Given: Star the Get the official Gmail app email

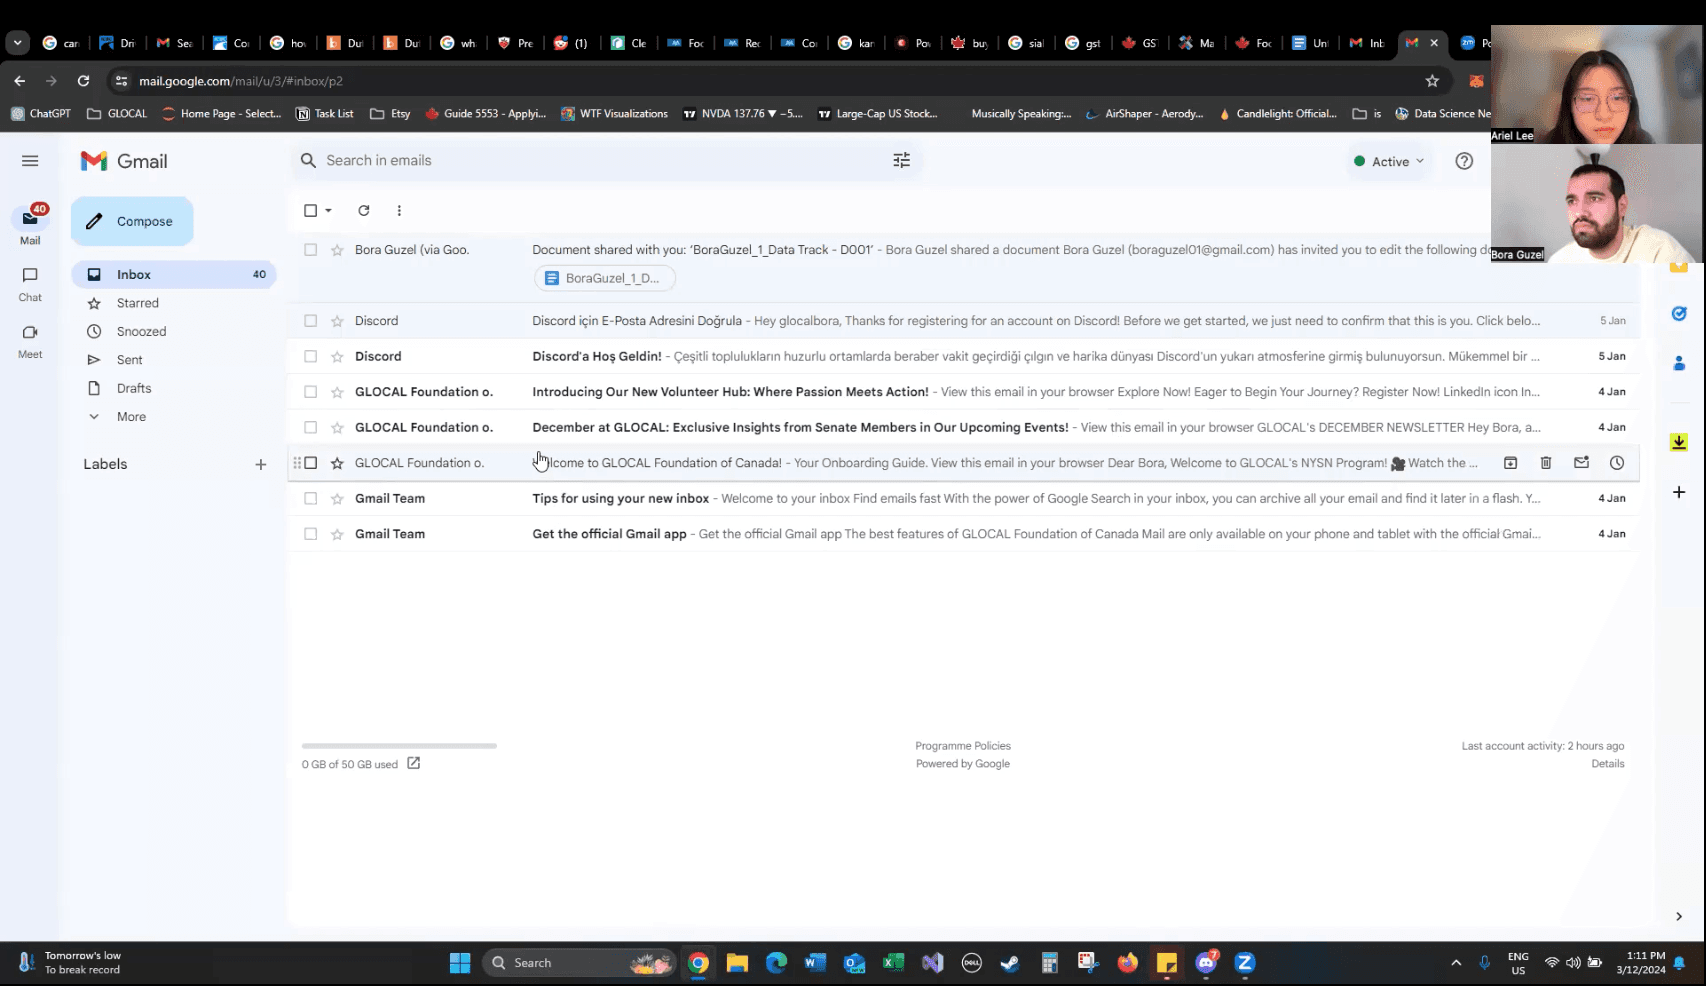Looking at the screenshot, I should coord(337,534).
